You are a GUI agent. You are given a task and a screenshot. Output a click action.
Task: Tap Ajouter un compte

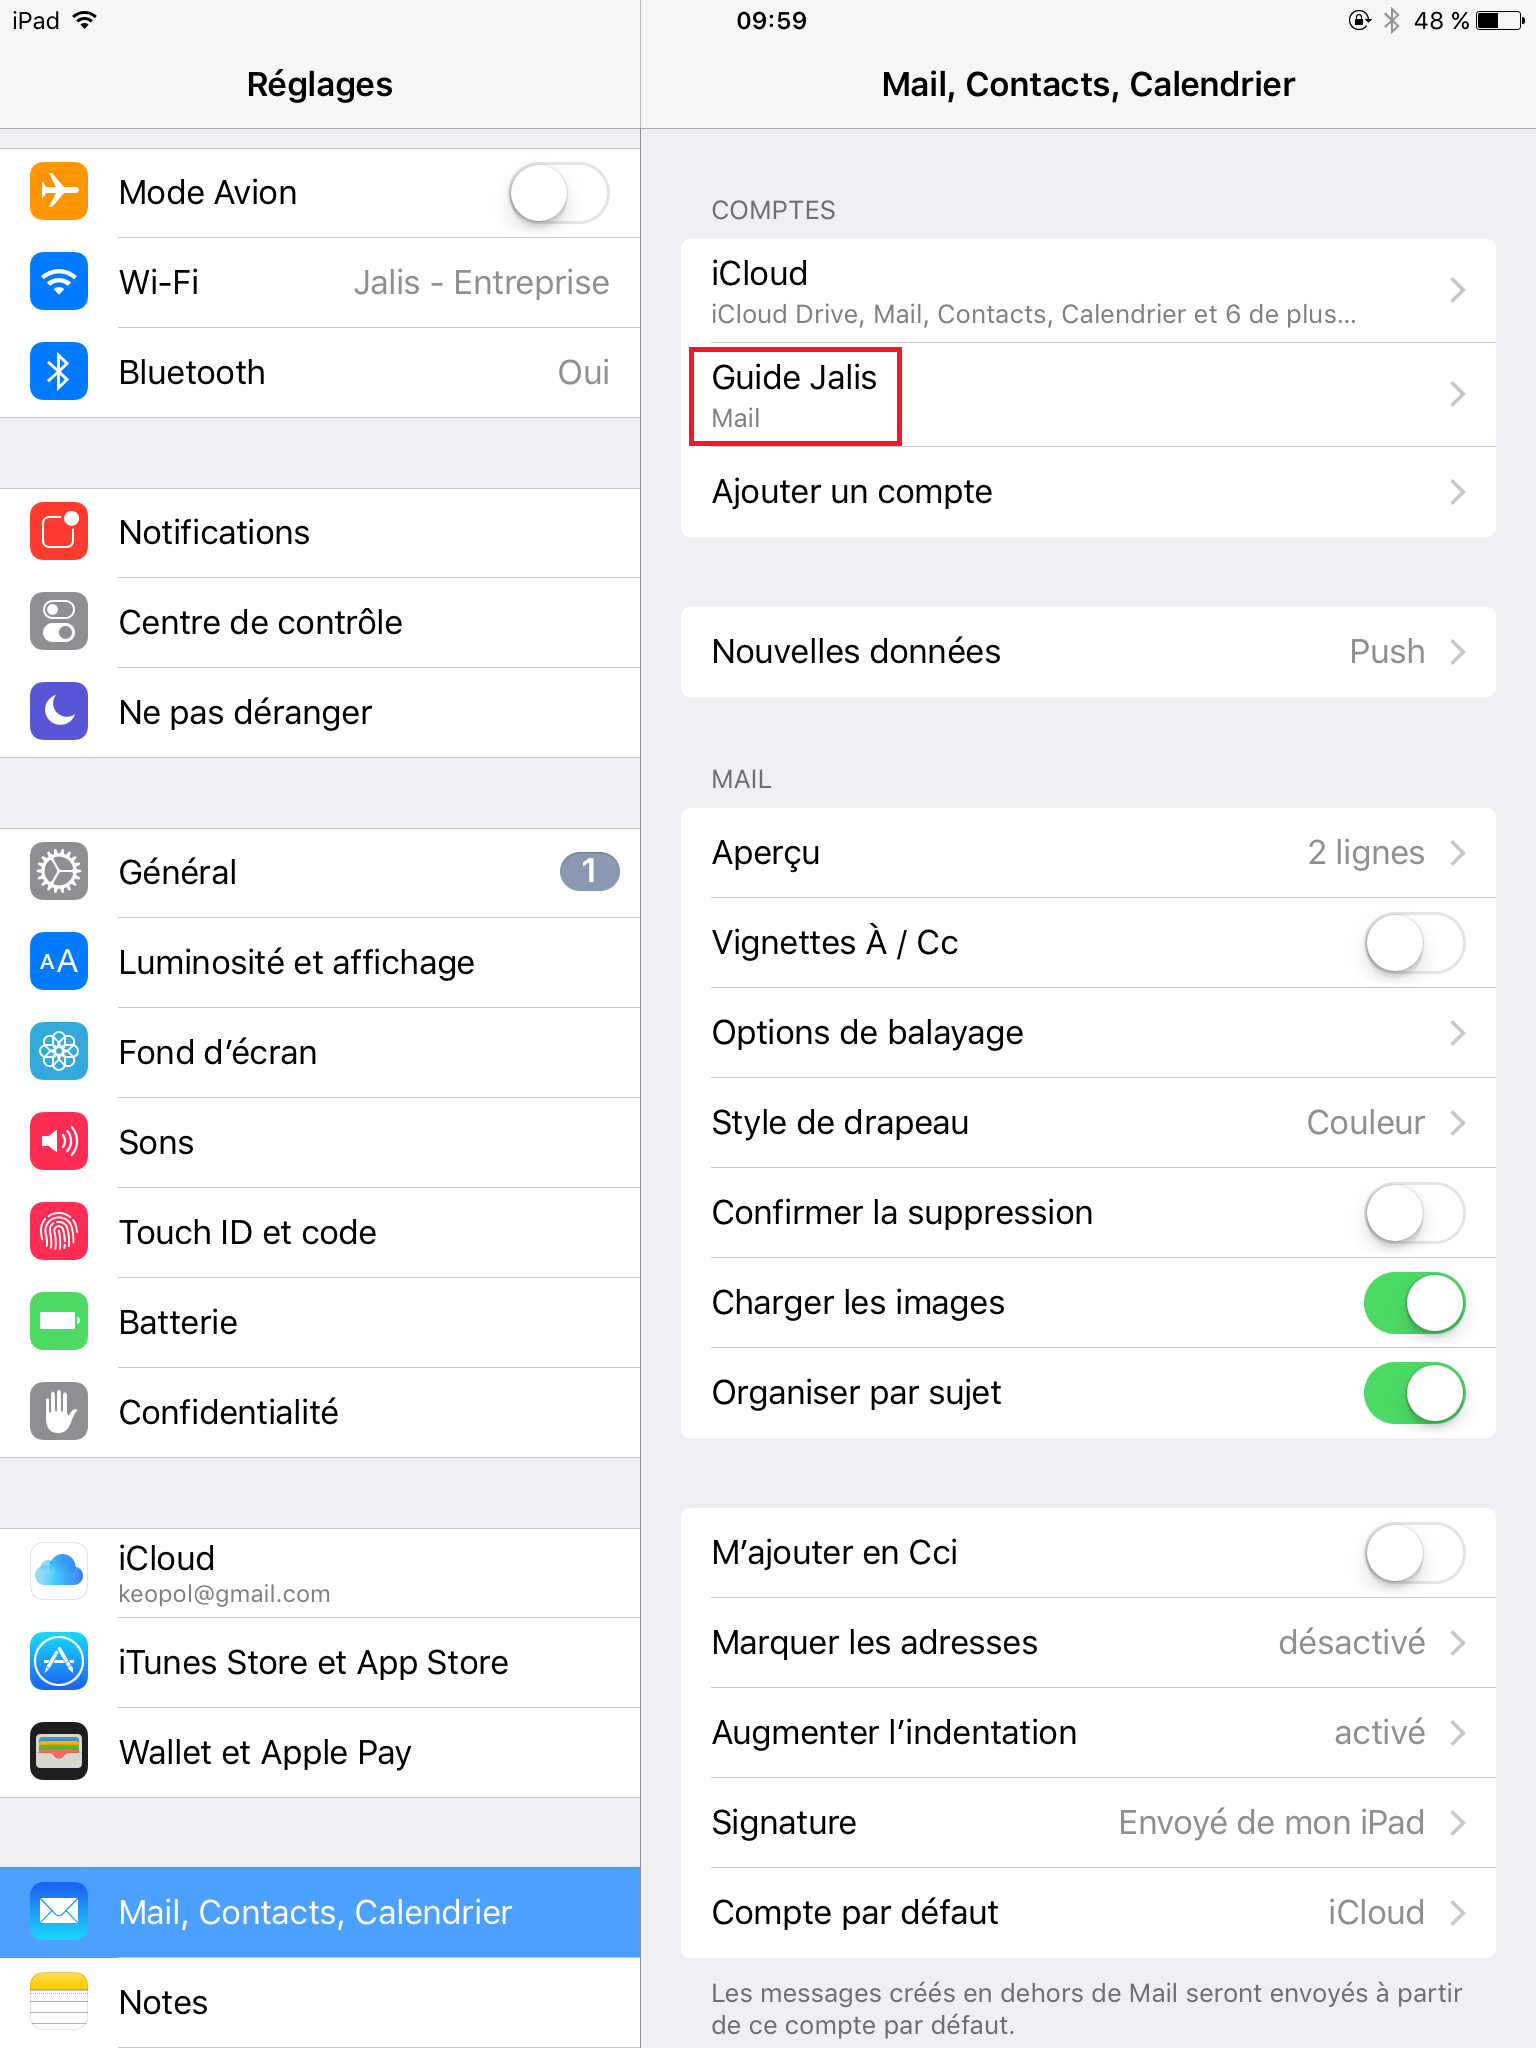pyautogui.click(x=1088, y=492)
